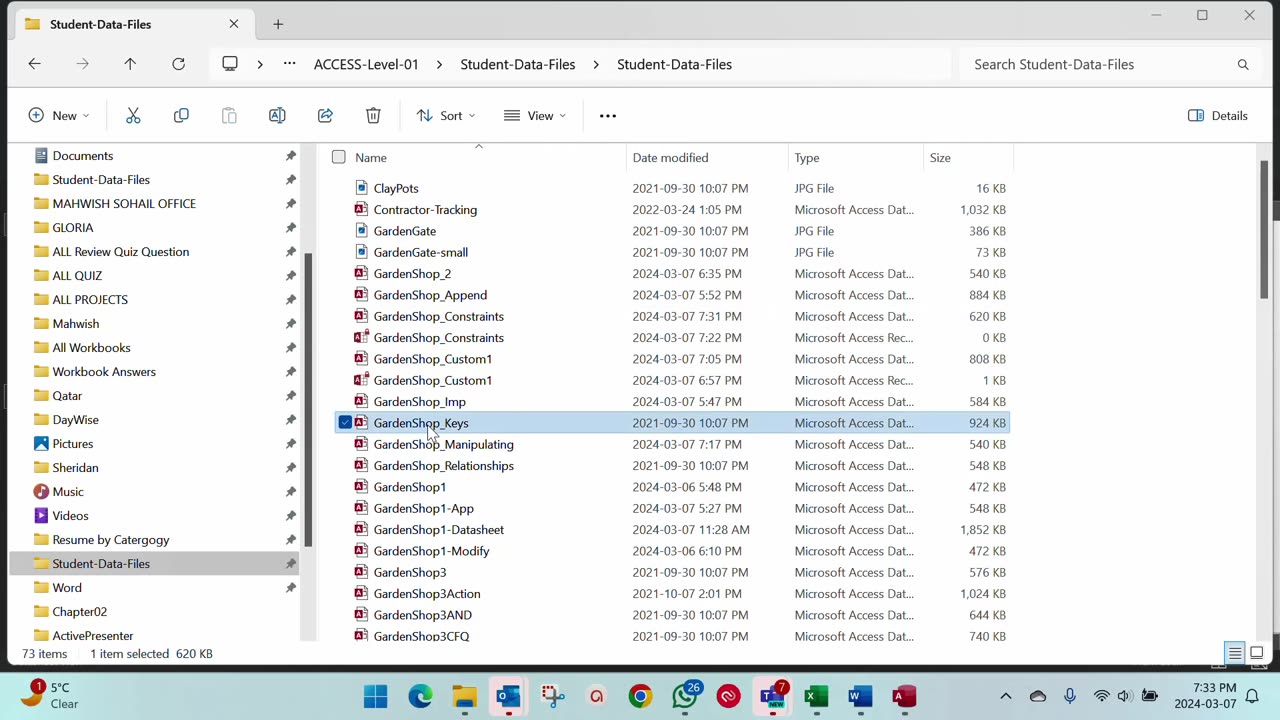The width and height of the screenshot is (1280, 720).
Task: Delete the selected file using trash icon
Action: click(x=373, y=116)
